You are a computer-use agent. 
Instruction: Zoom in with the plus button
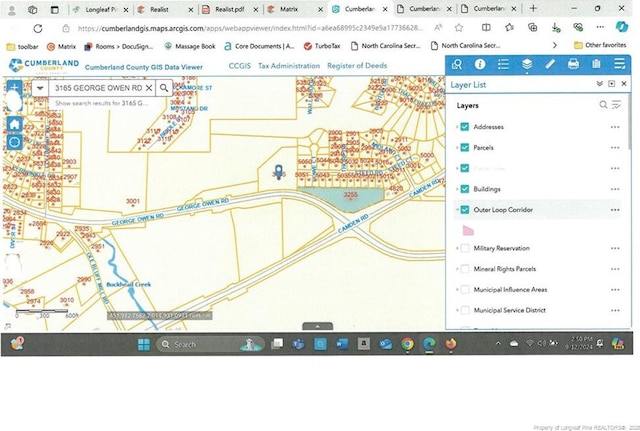coord(15,87)
